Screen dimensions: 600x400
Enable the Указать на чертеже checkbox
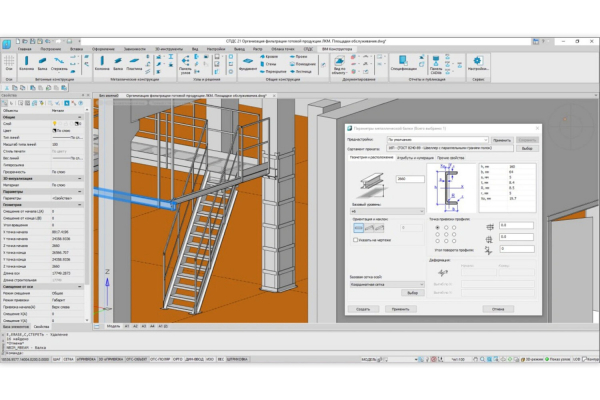point(355,240)
